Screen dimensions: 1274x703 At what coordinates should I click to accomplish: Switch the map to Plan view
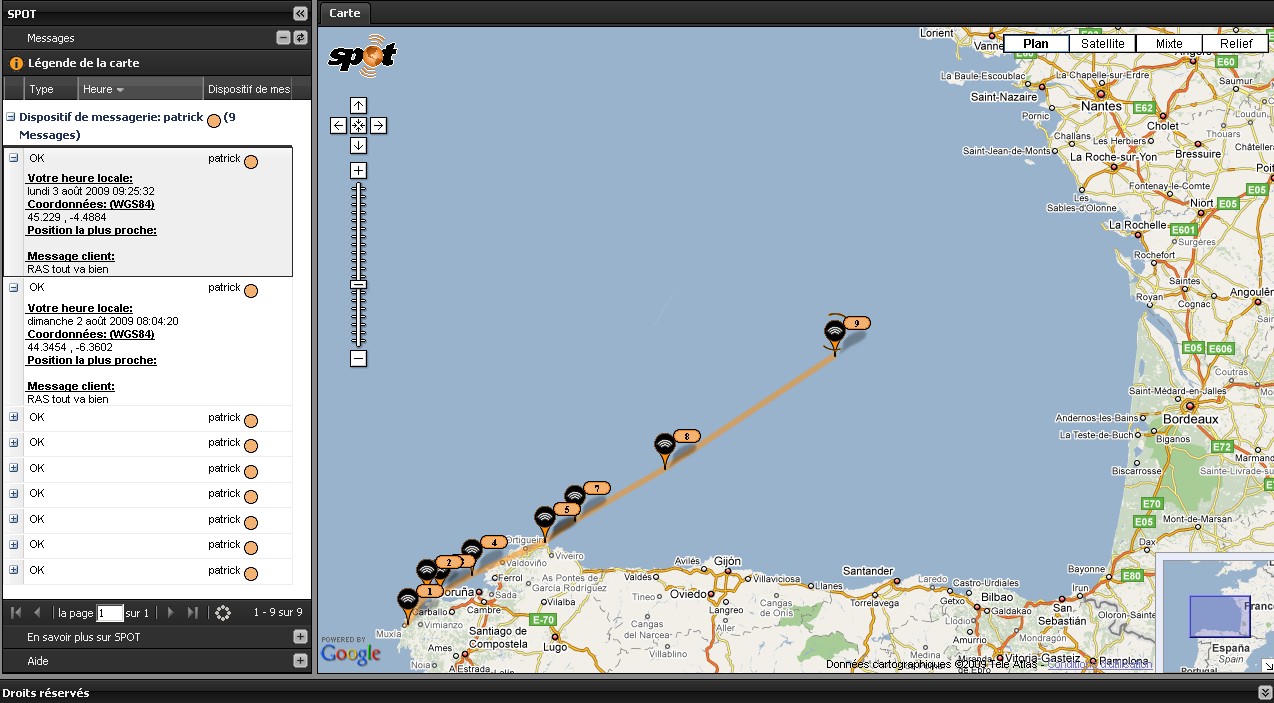(1036, 44)
